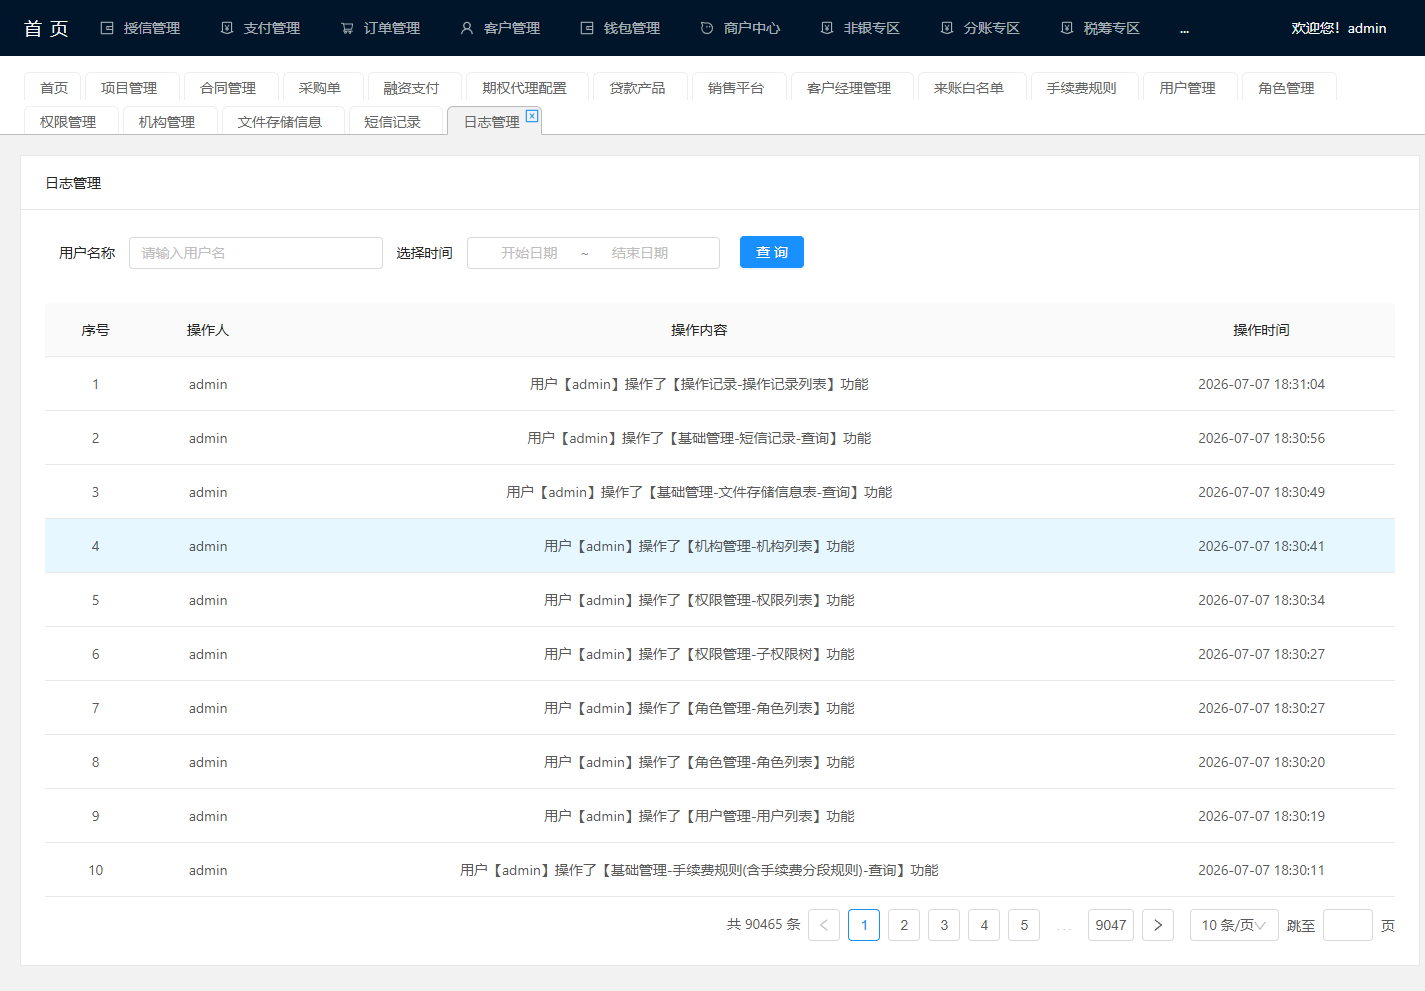Focus the 用户名称 input field
Image resolution: width=1425 pixels, height=991 pixels.
(256, 253)
